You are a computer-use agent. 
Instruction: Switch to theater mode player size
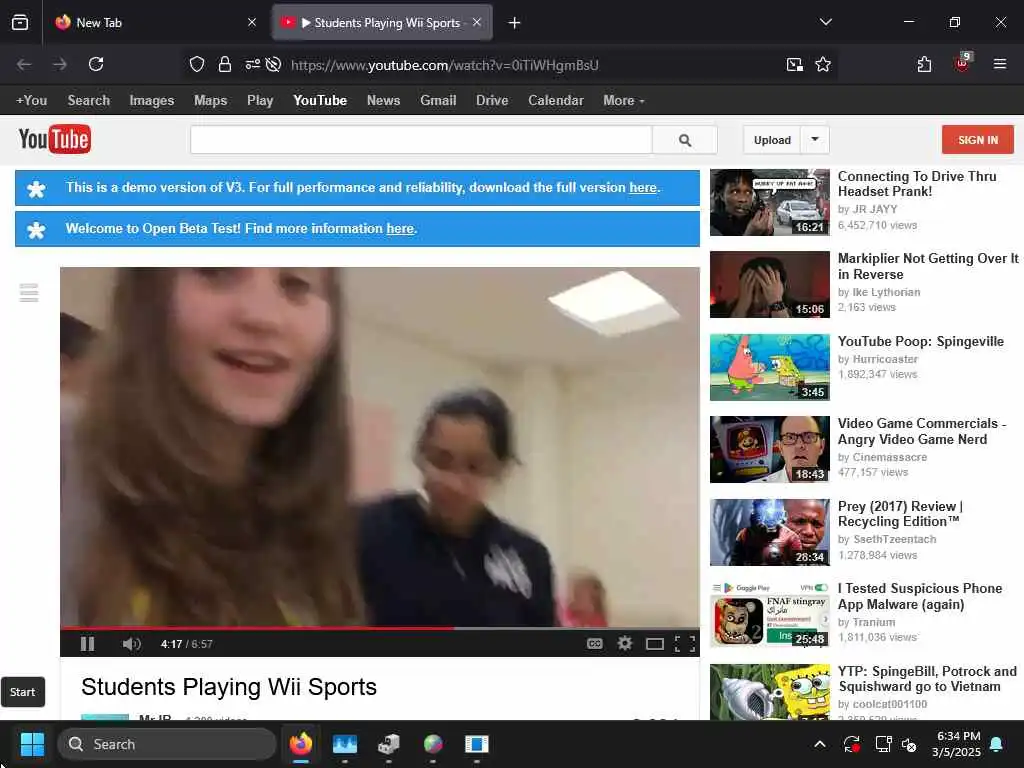click(654, 645)
